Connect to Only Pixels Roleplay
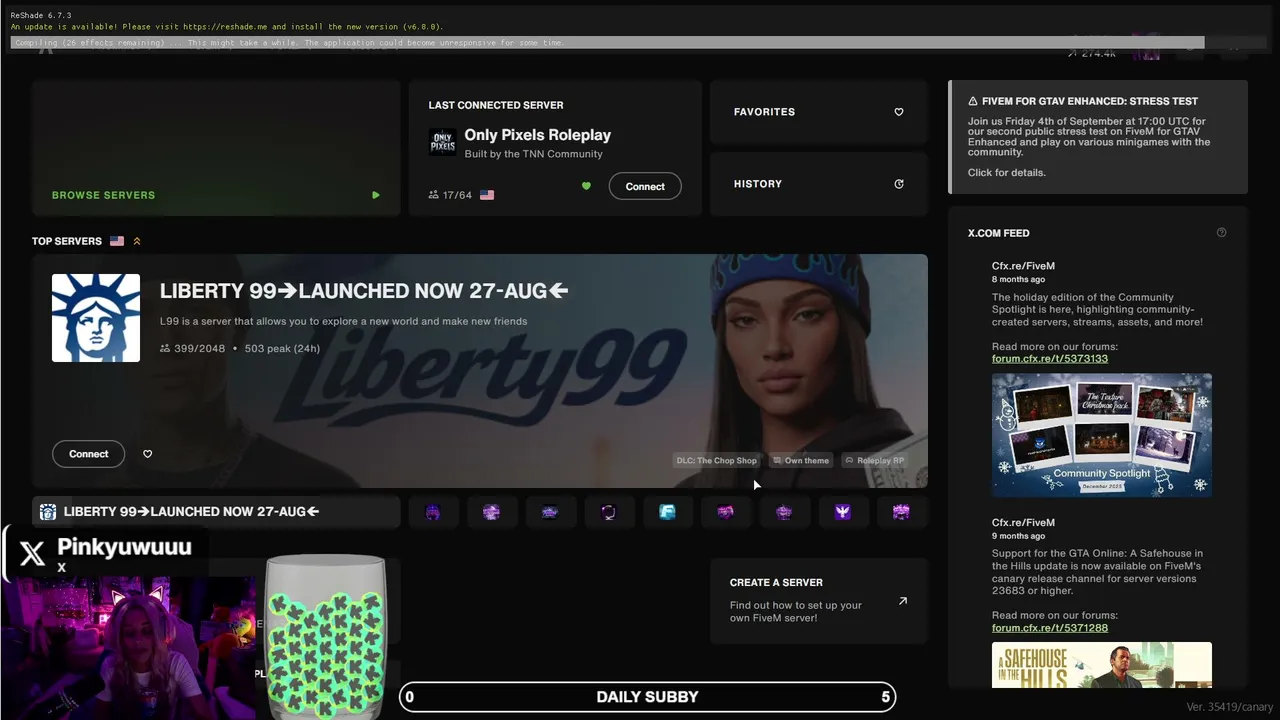Screen dimensions: 1280x720 point(645,186)
